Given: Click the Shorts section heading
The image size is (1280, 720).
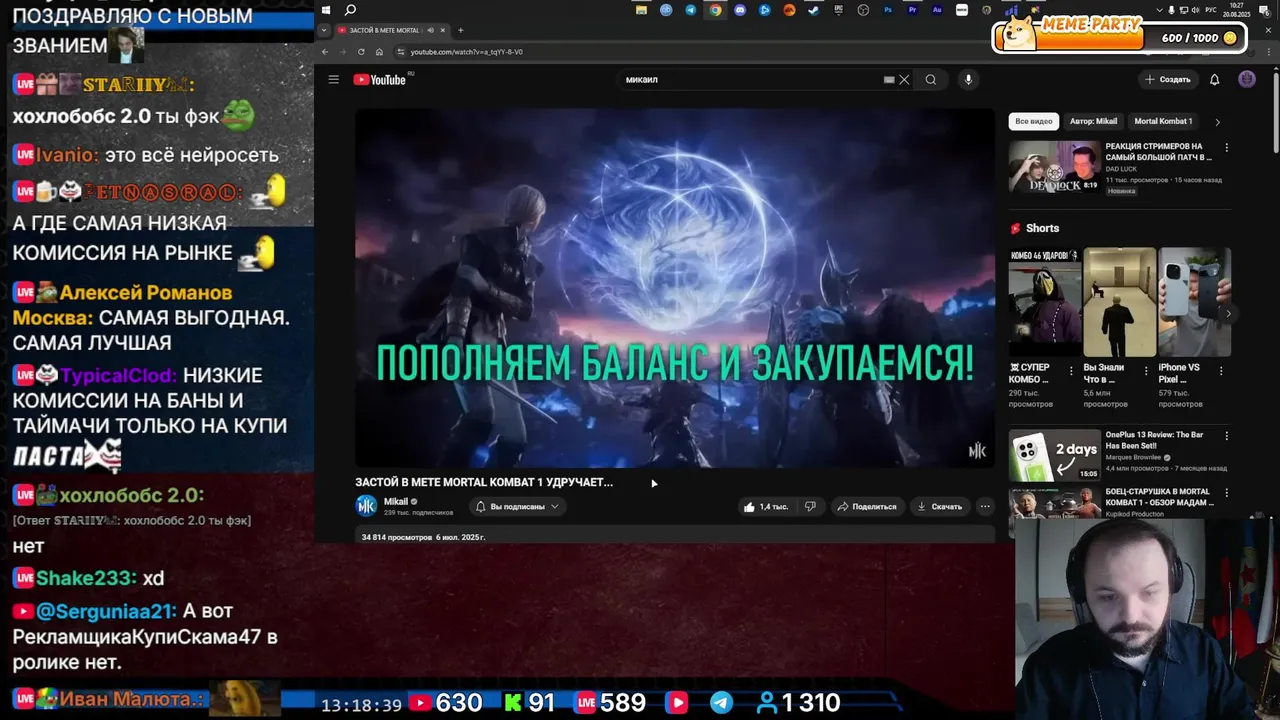Looking at the screenshot, I should click(1042, 228).
